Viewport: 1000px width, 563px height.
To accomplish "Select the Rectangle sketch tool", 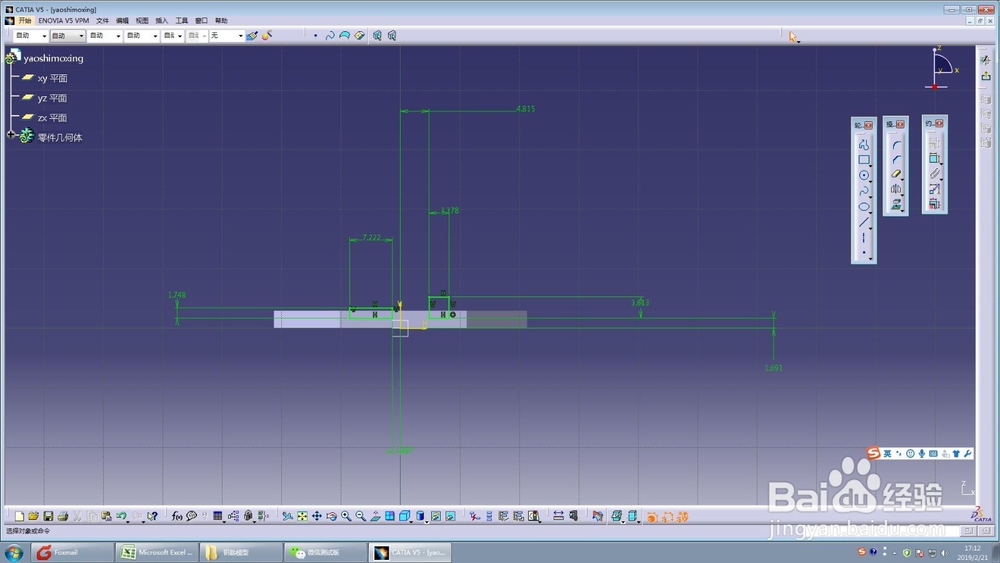I will point(864,160).
